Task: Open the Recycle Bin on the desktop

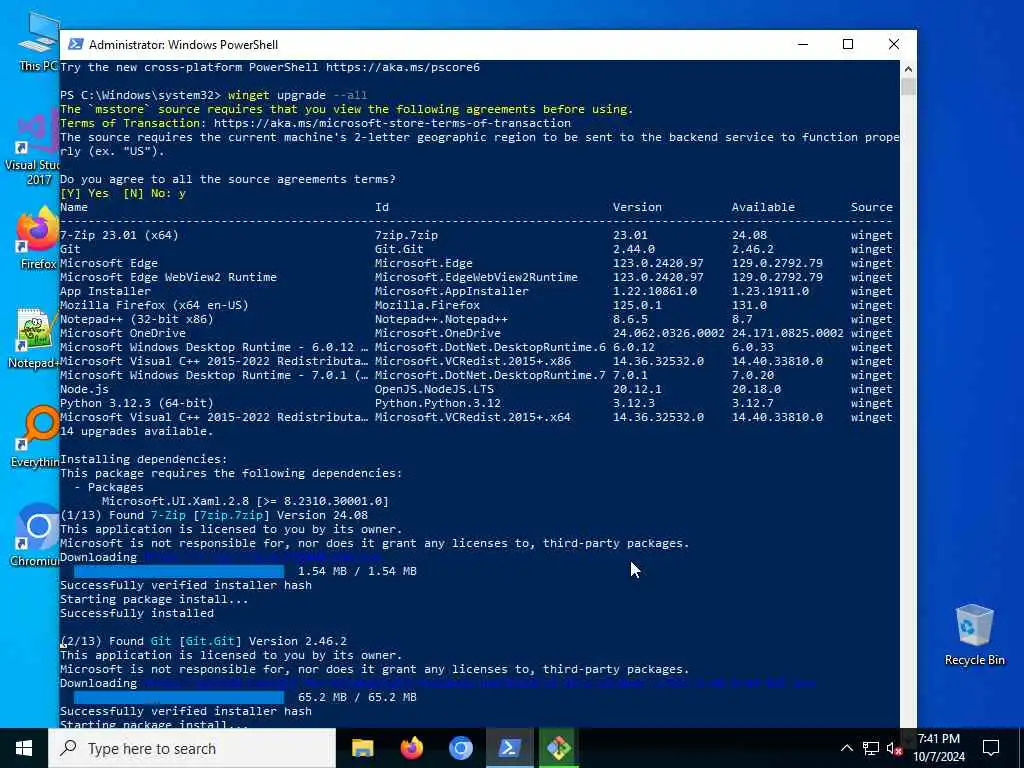Action: (974, 635)
